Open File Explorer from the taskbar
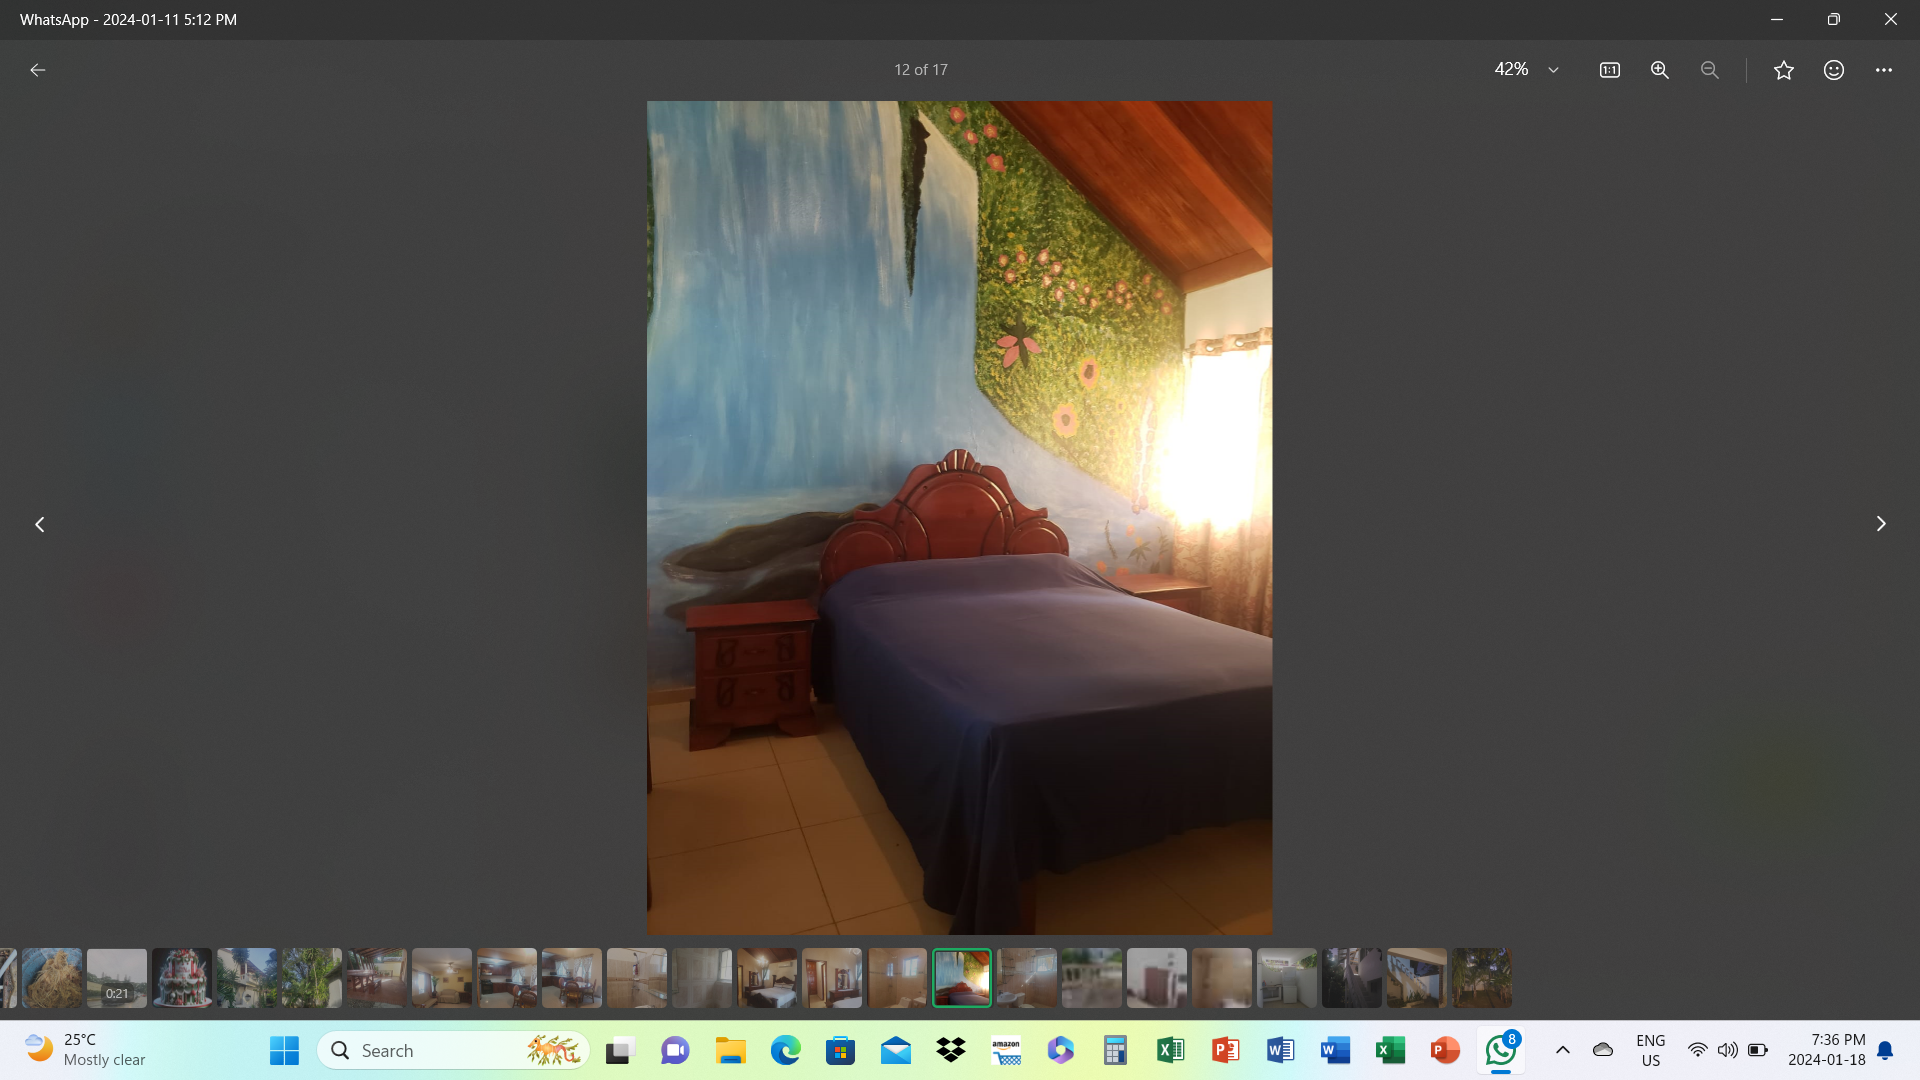The width and height of the screenshot is (1920, 1080). pyautogui.click(x=730, y=1050)
